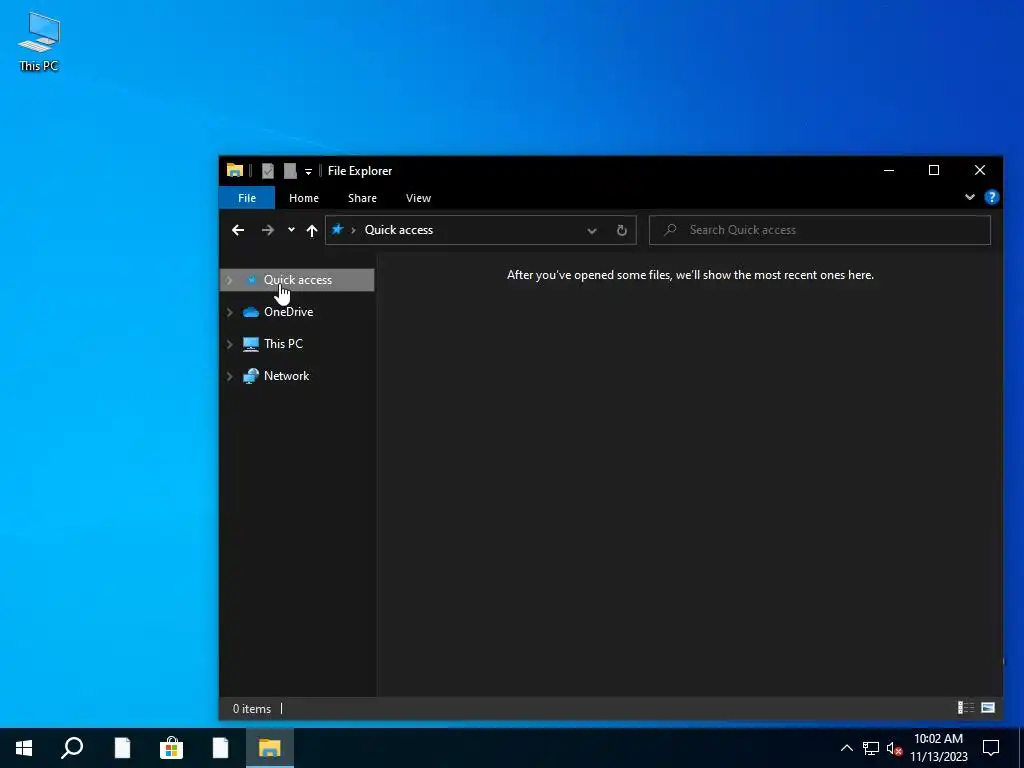Click the This PC monitor icon in tree
The width and height of the screenshot is (1024, 768).
[251, 344]
